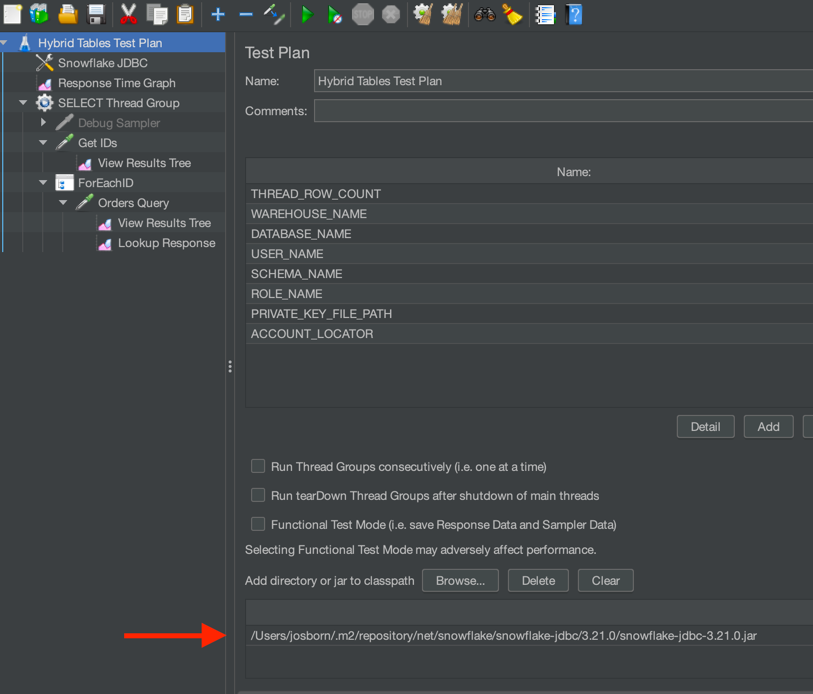The height and width of the screenshot is (694, 813).
Task: Select Lookup Response listener in tree
Action: (x=166, y=243)
